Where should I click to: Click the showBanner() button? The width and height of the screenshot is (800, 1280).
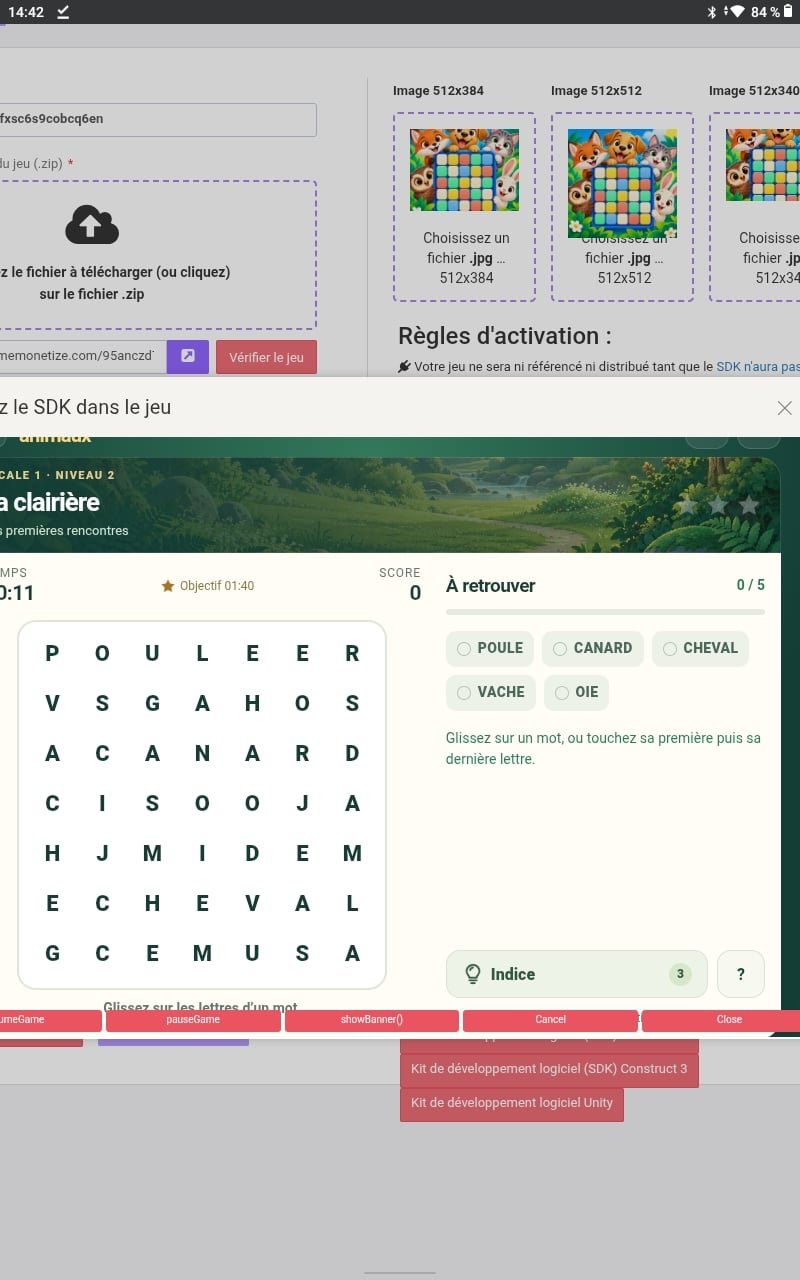372,1020
